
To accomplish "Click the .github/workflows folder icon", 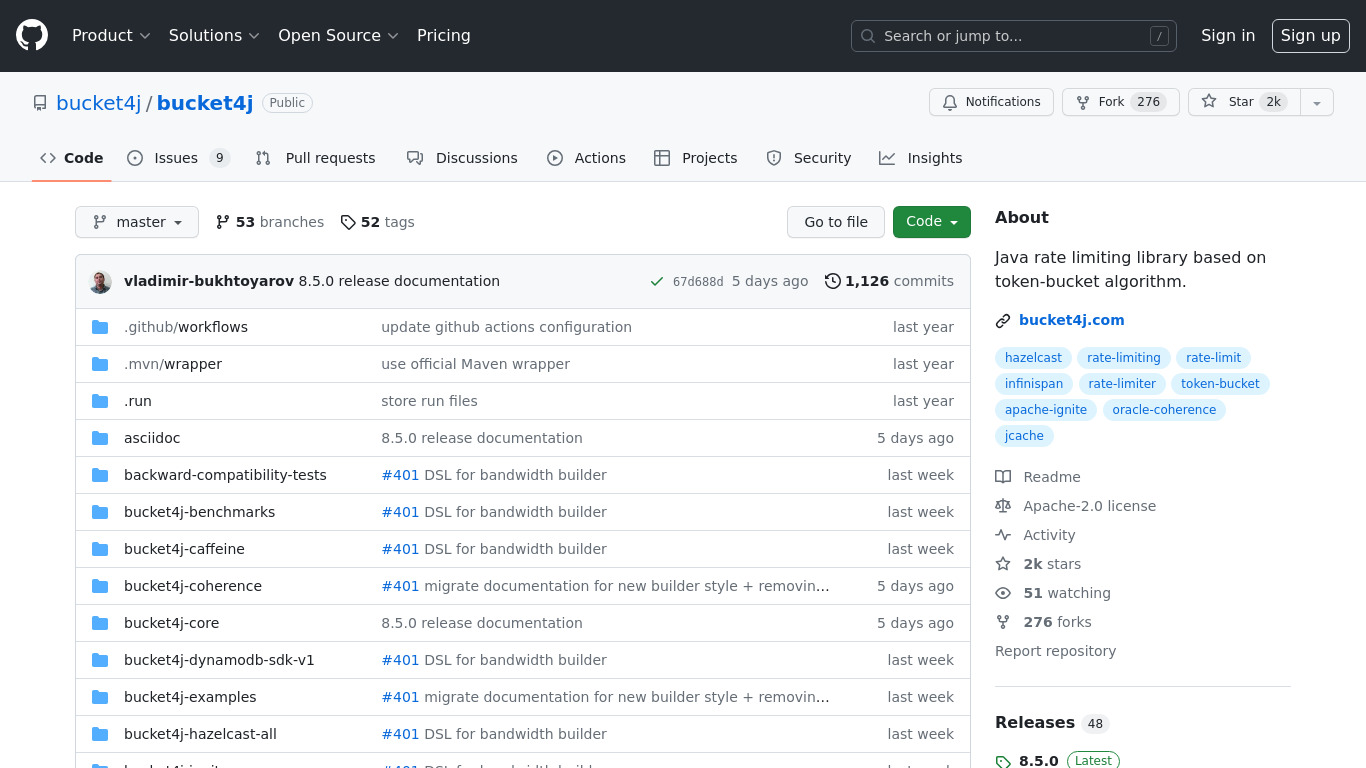I will click(100, 327).
